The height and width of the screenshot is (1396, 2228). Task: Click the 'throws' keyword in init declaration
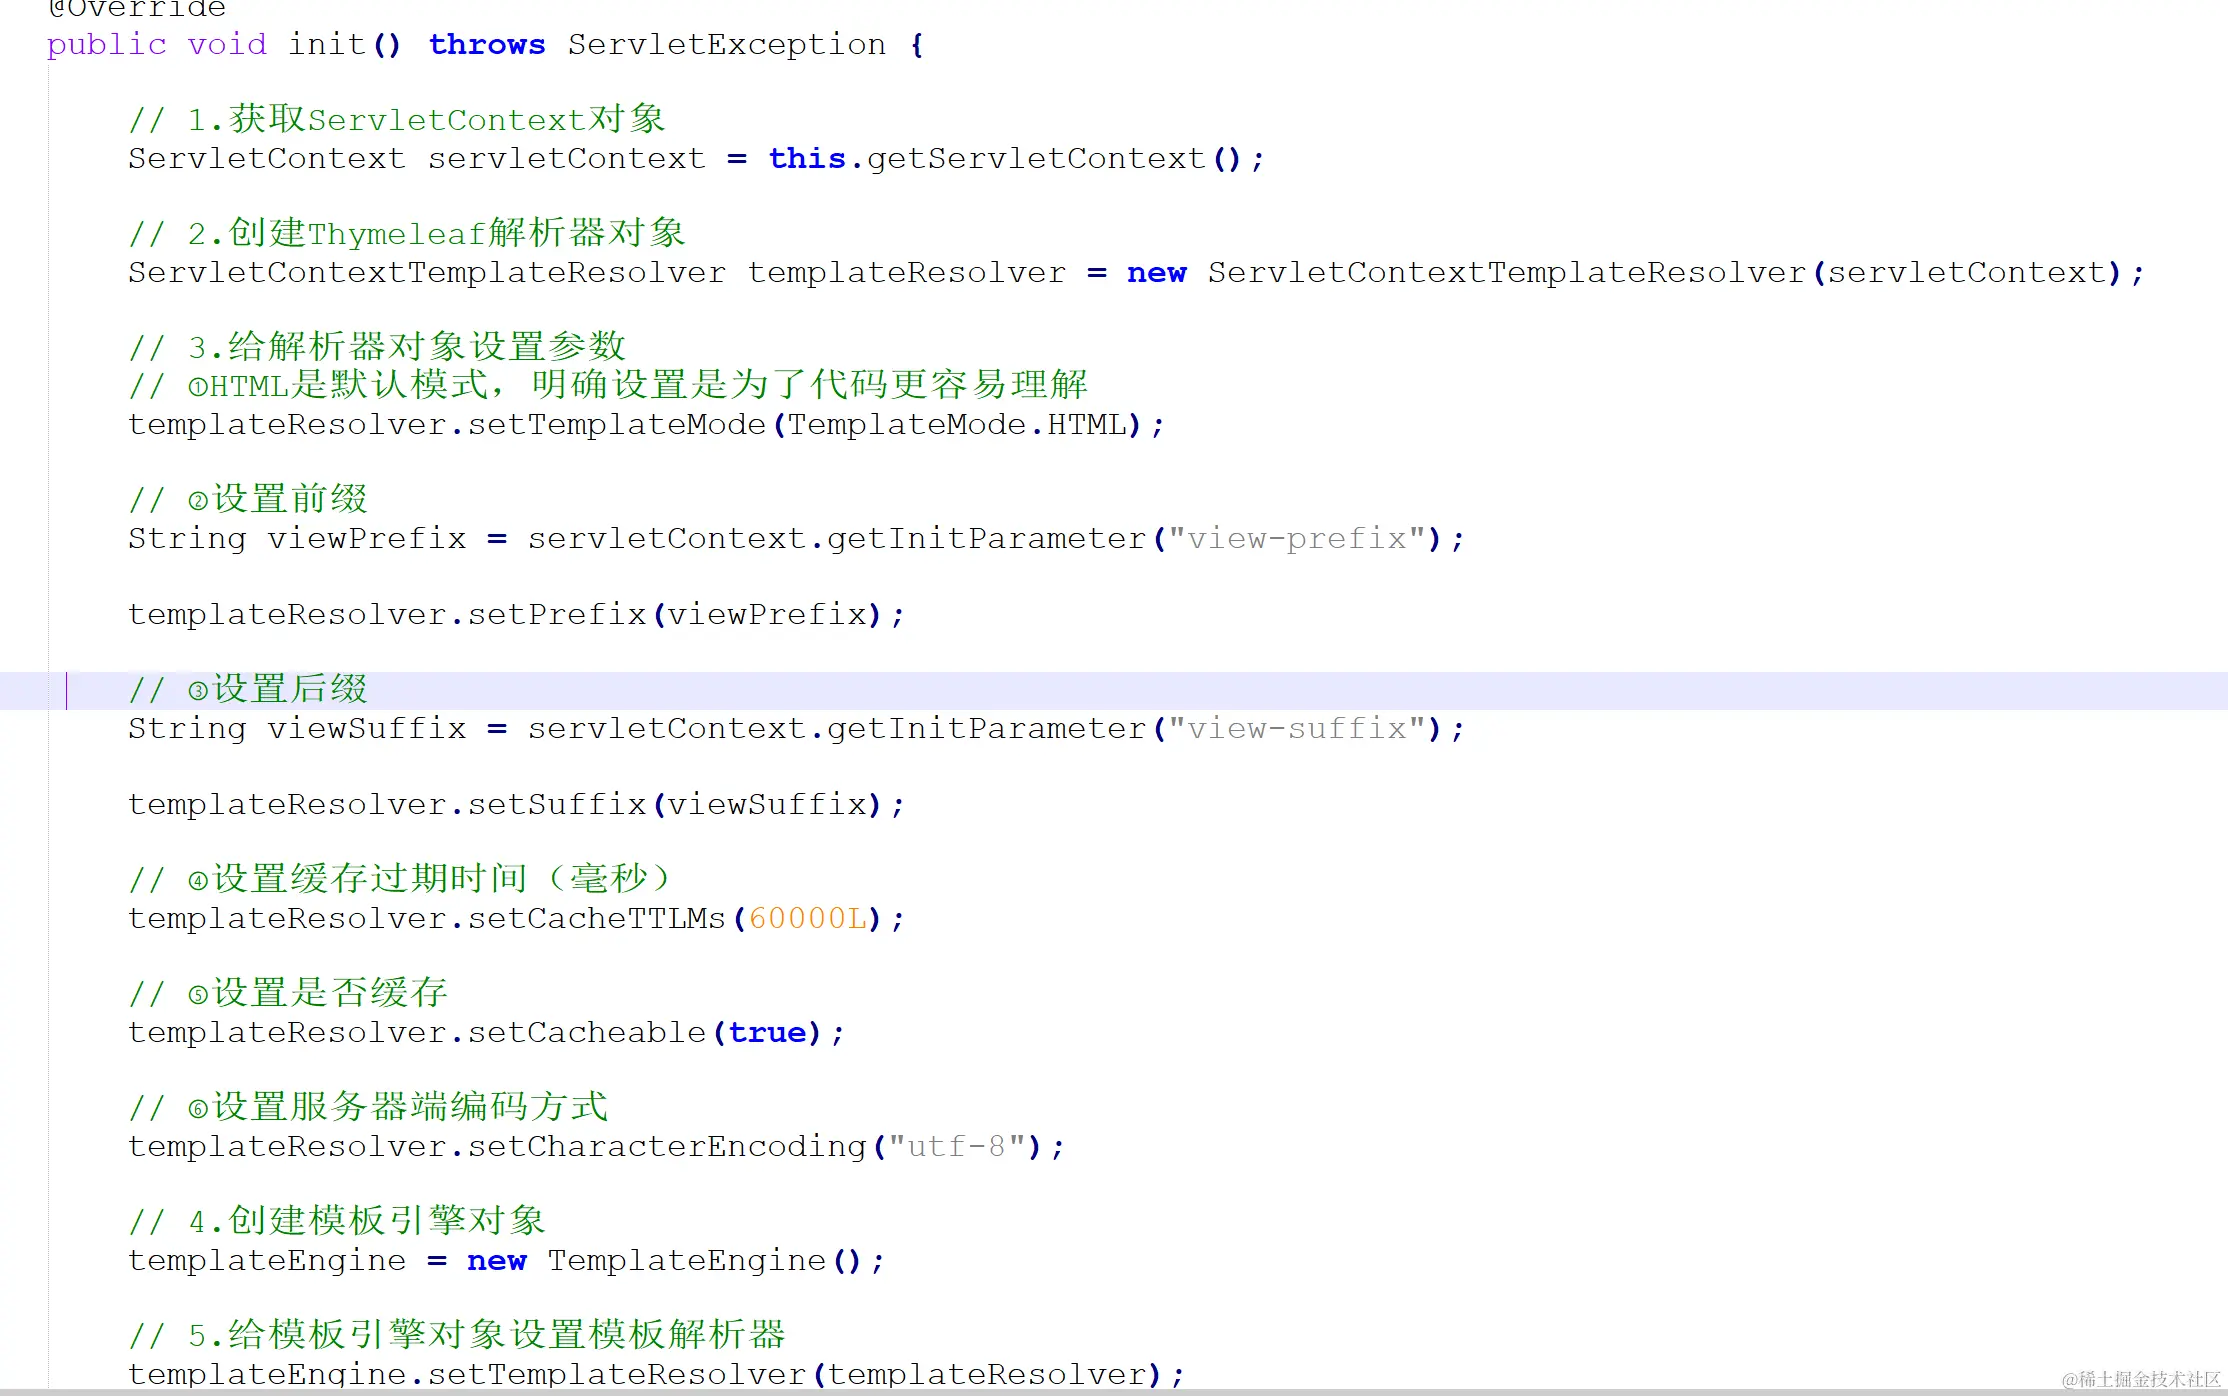487,45
